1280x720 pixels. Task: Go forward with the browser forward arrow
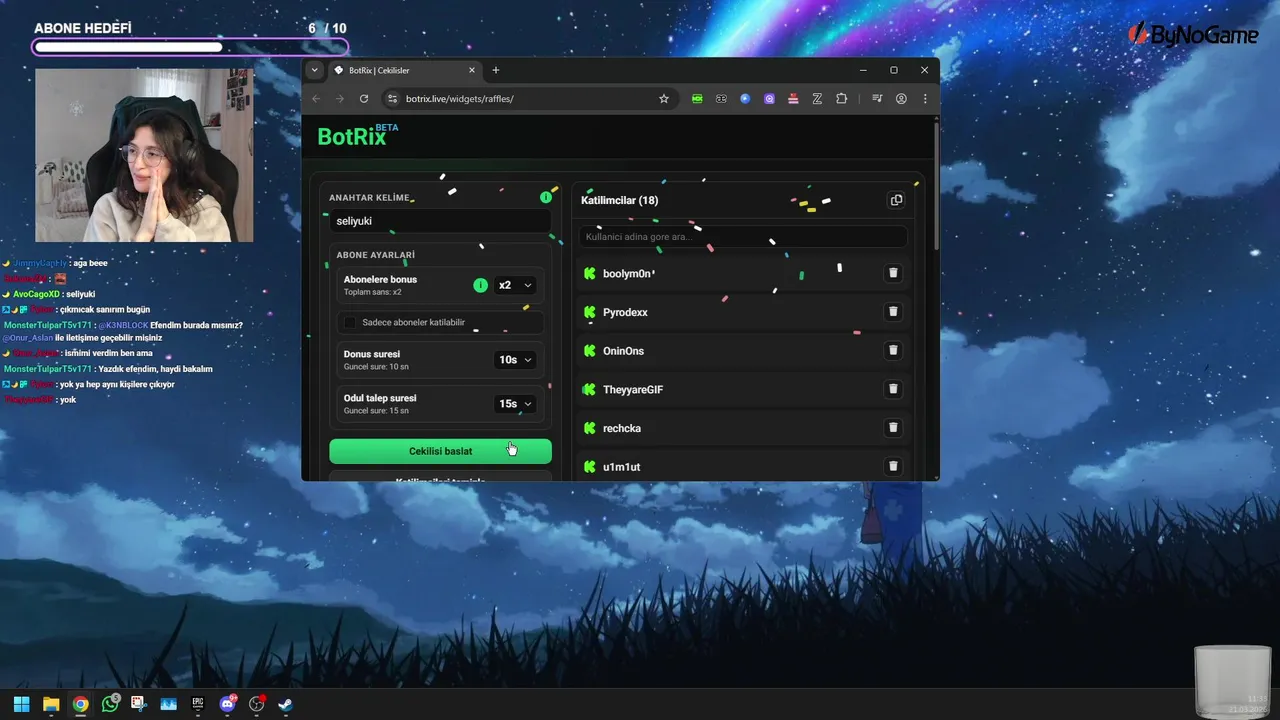click(x=339, y=99)
